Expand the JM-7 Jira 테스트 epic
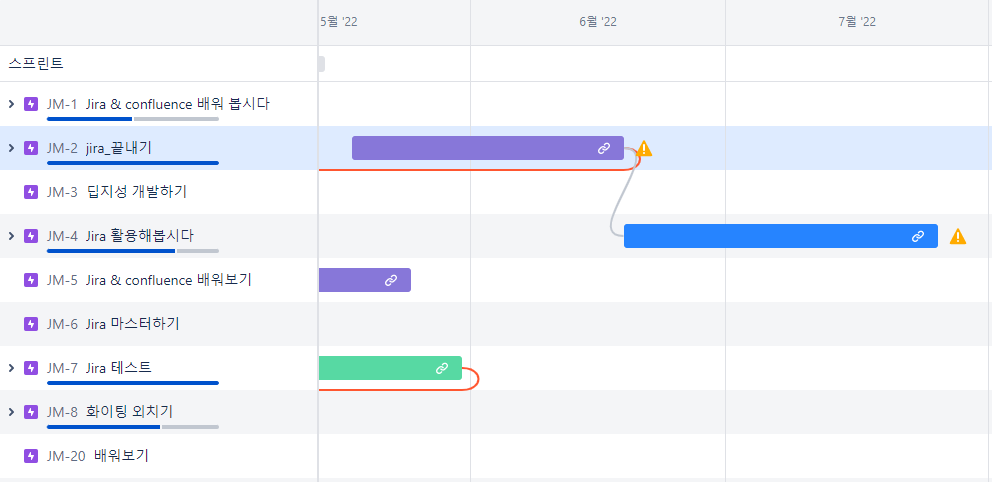The height and width of the screenshot is (482, 992). [x=11, y=368]
